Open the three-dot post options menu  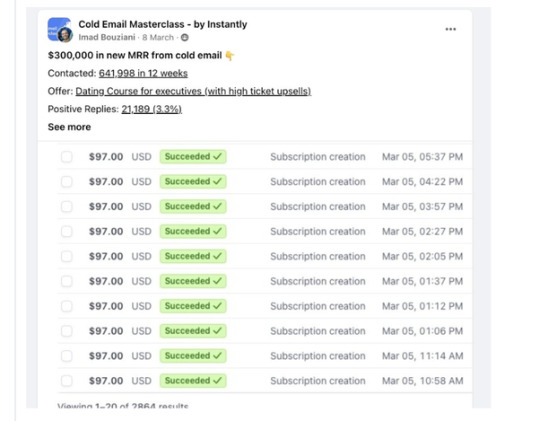click(x=450, y=29)
